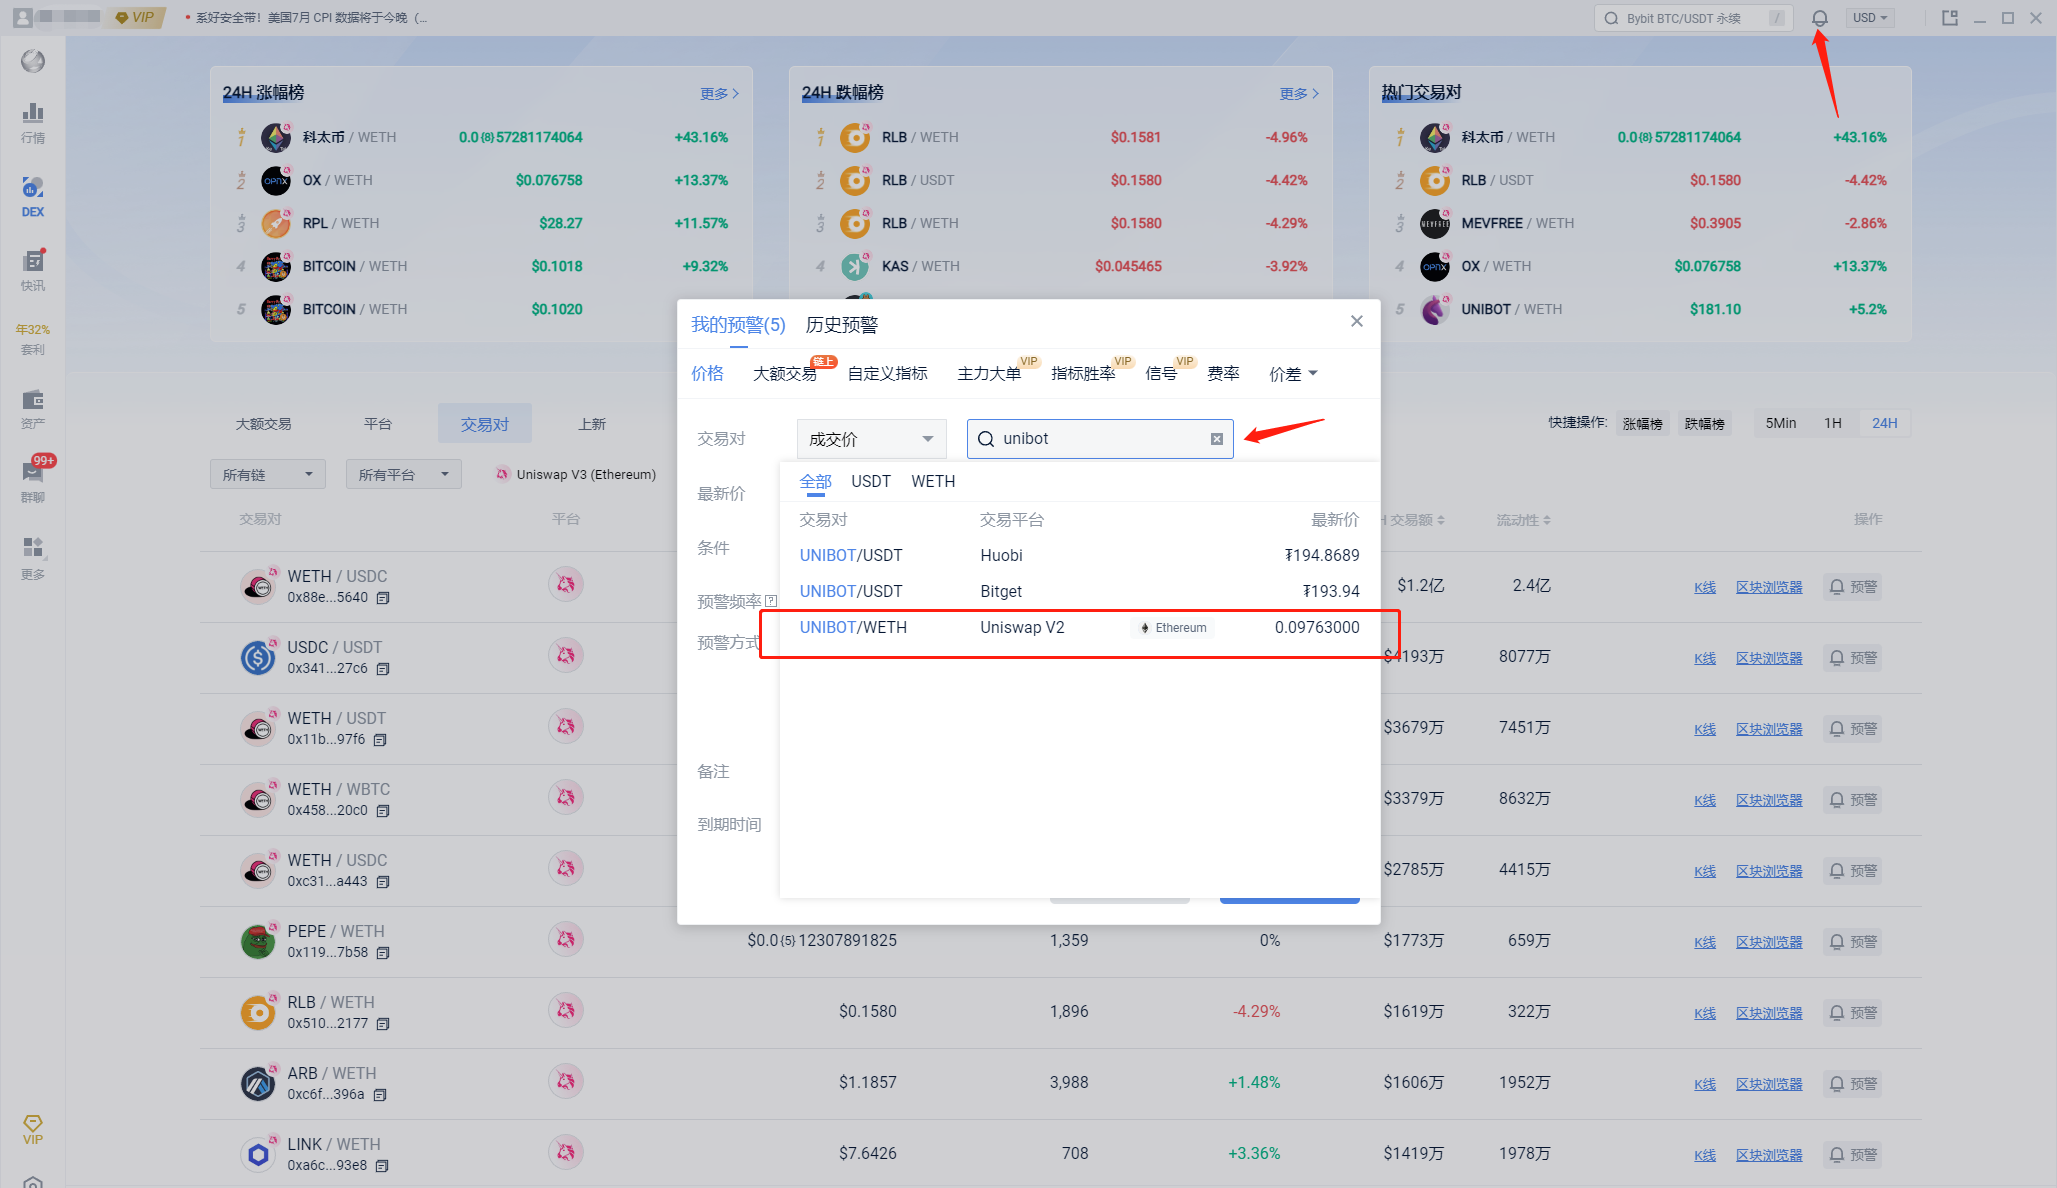Viewport: 2057px width, 1188px height.
Task: Click 更多 link in 24H 涨幅榜
Action: point(719,94)
